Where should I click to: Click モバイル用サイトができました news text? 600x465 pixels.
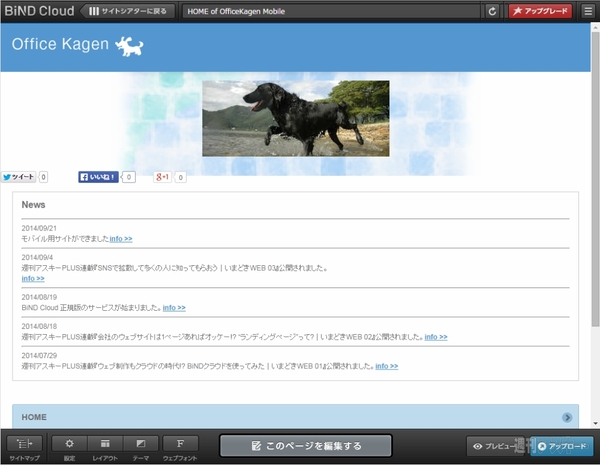pyautogui.click(x=65, y=239)
